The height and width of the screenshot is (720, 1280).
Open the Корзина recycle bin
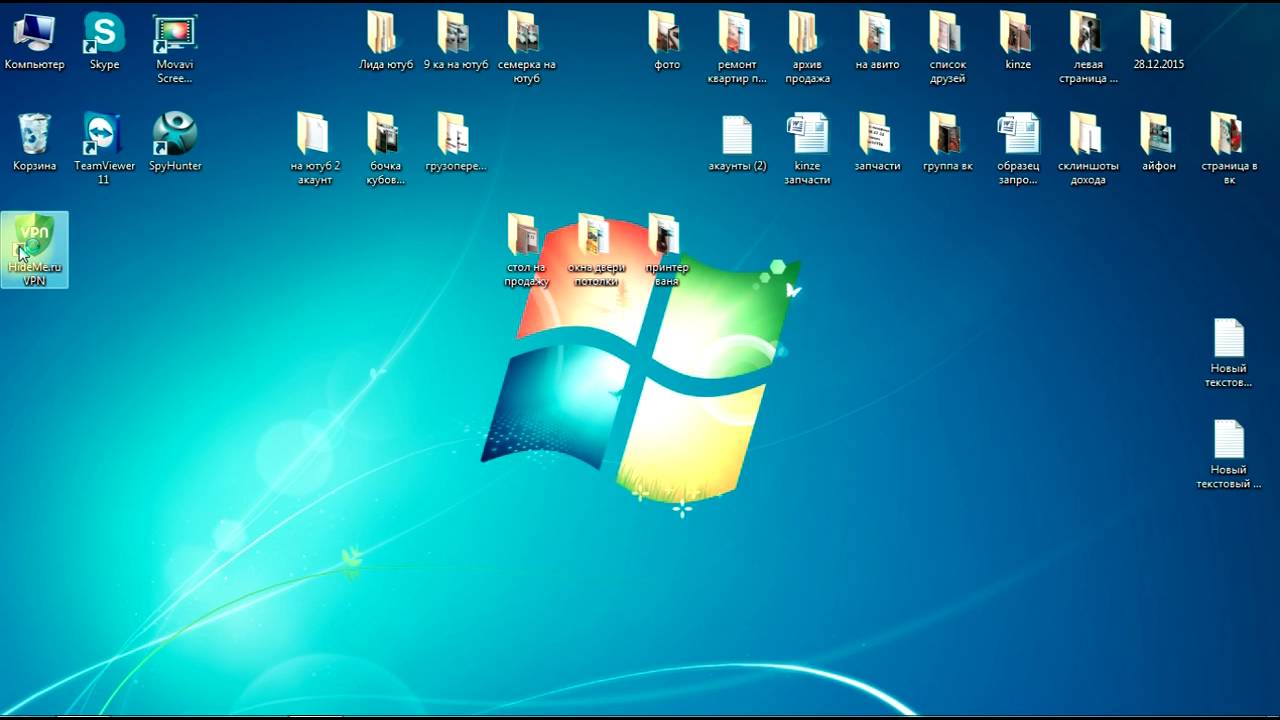tap(34, 142)
